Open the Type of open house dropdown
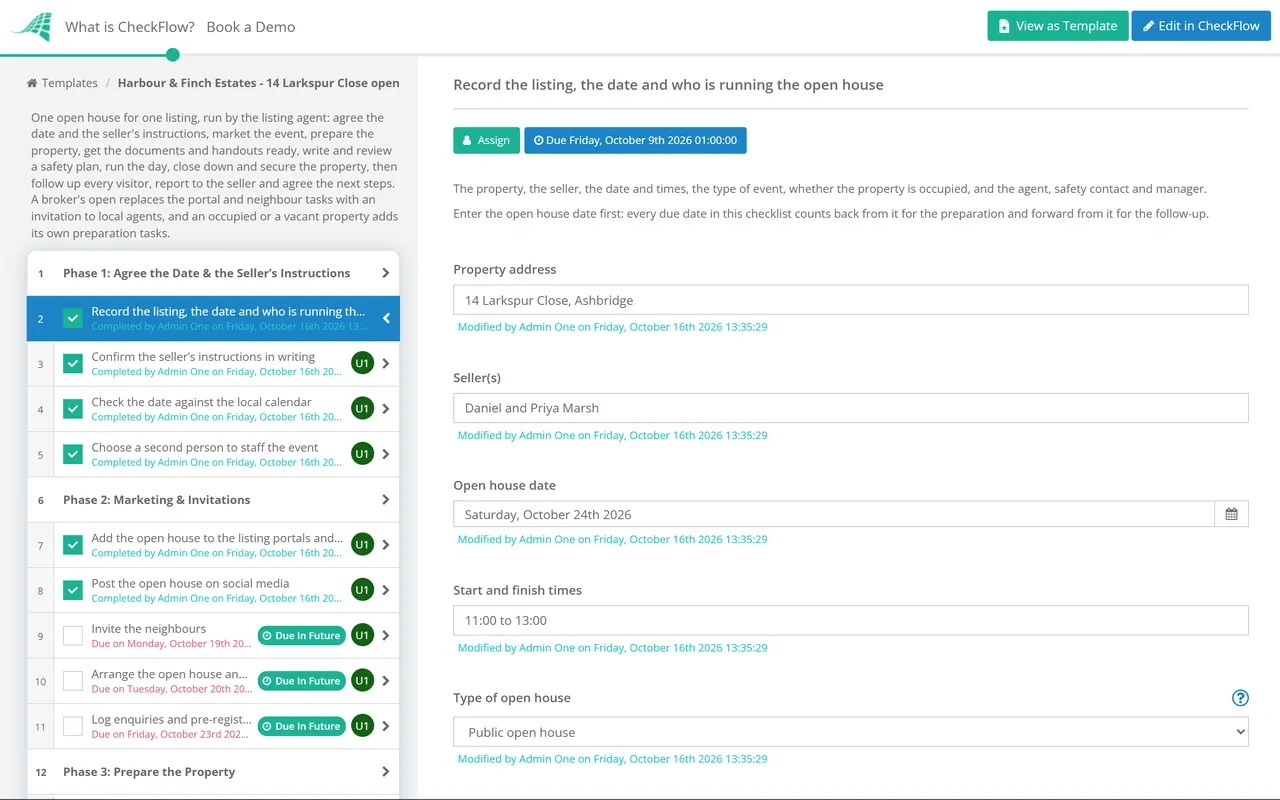This screenshot has height=800, width=1280. (x=851, y=732)
